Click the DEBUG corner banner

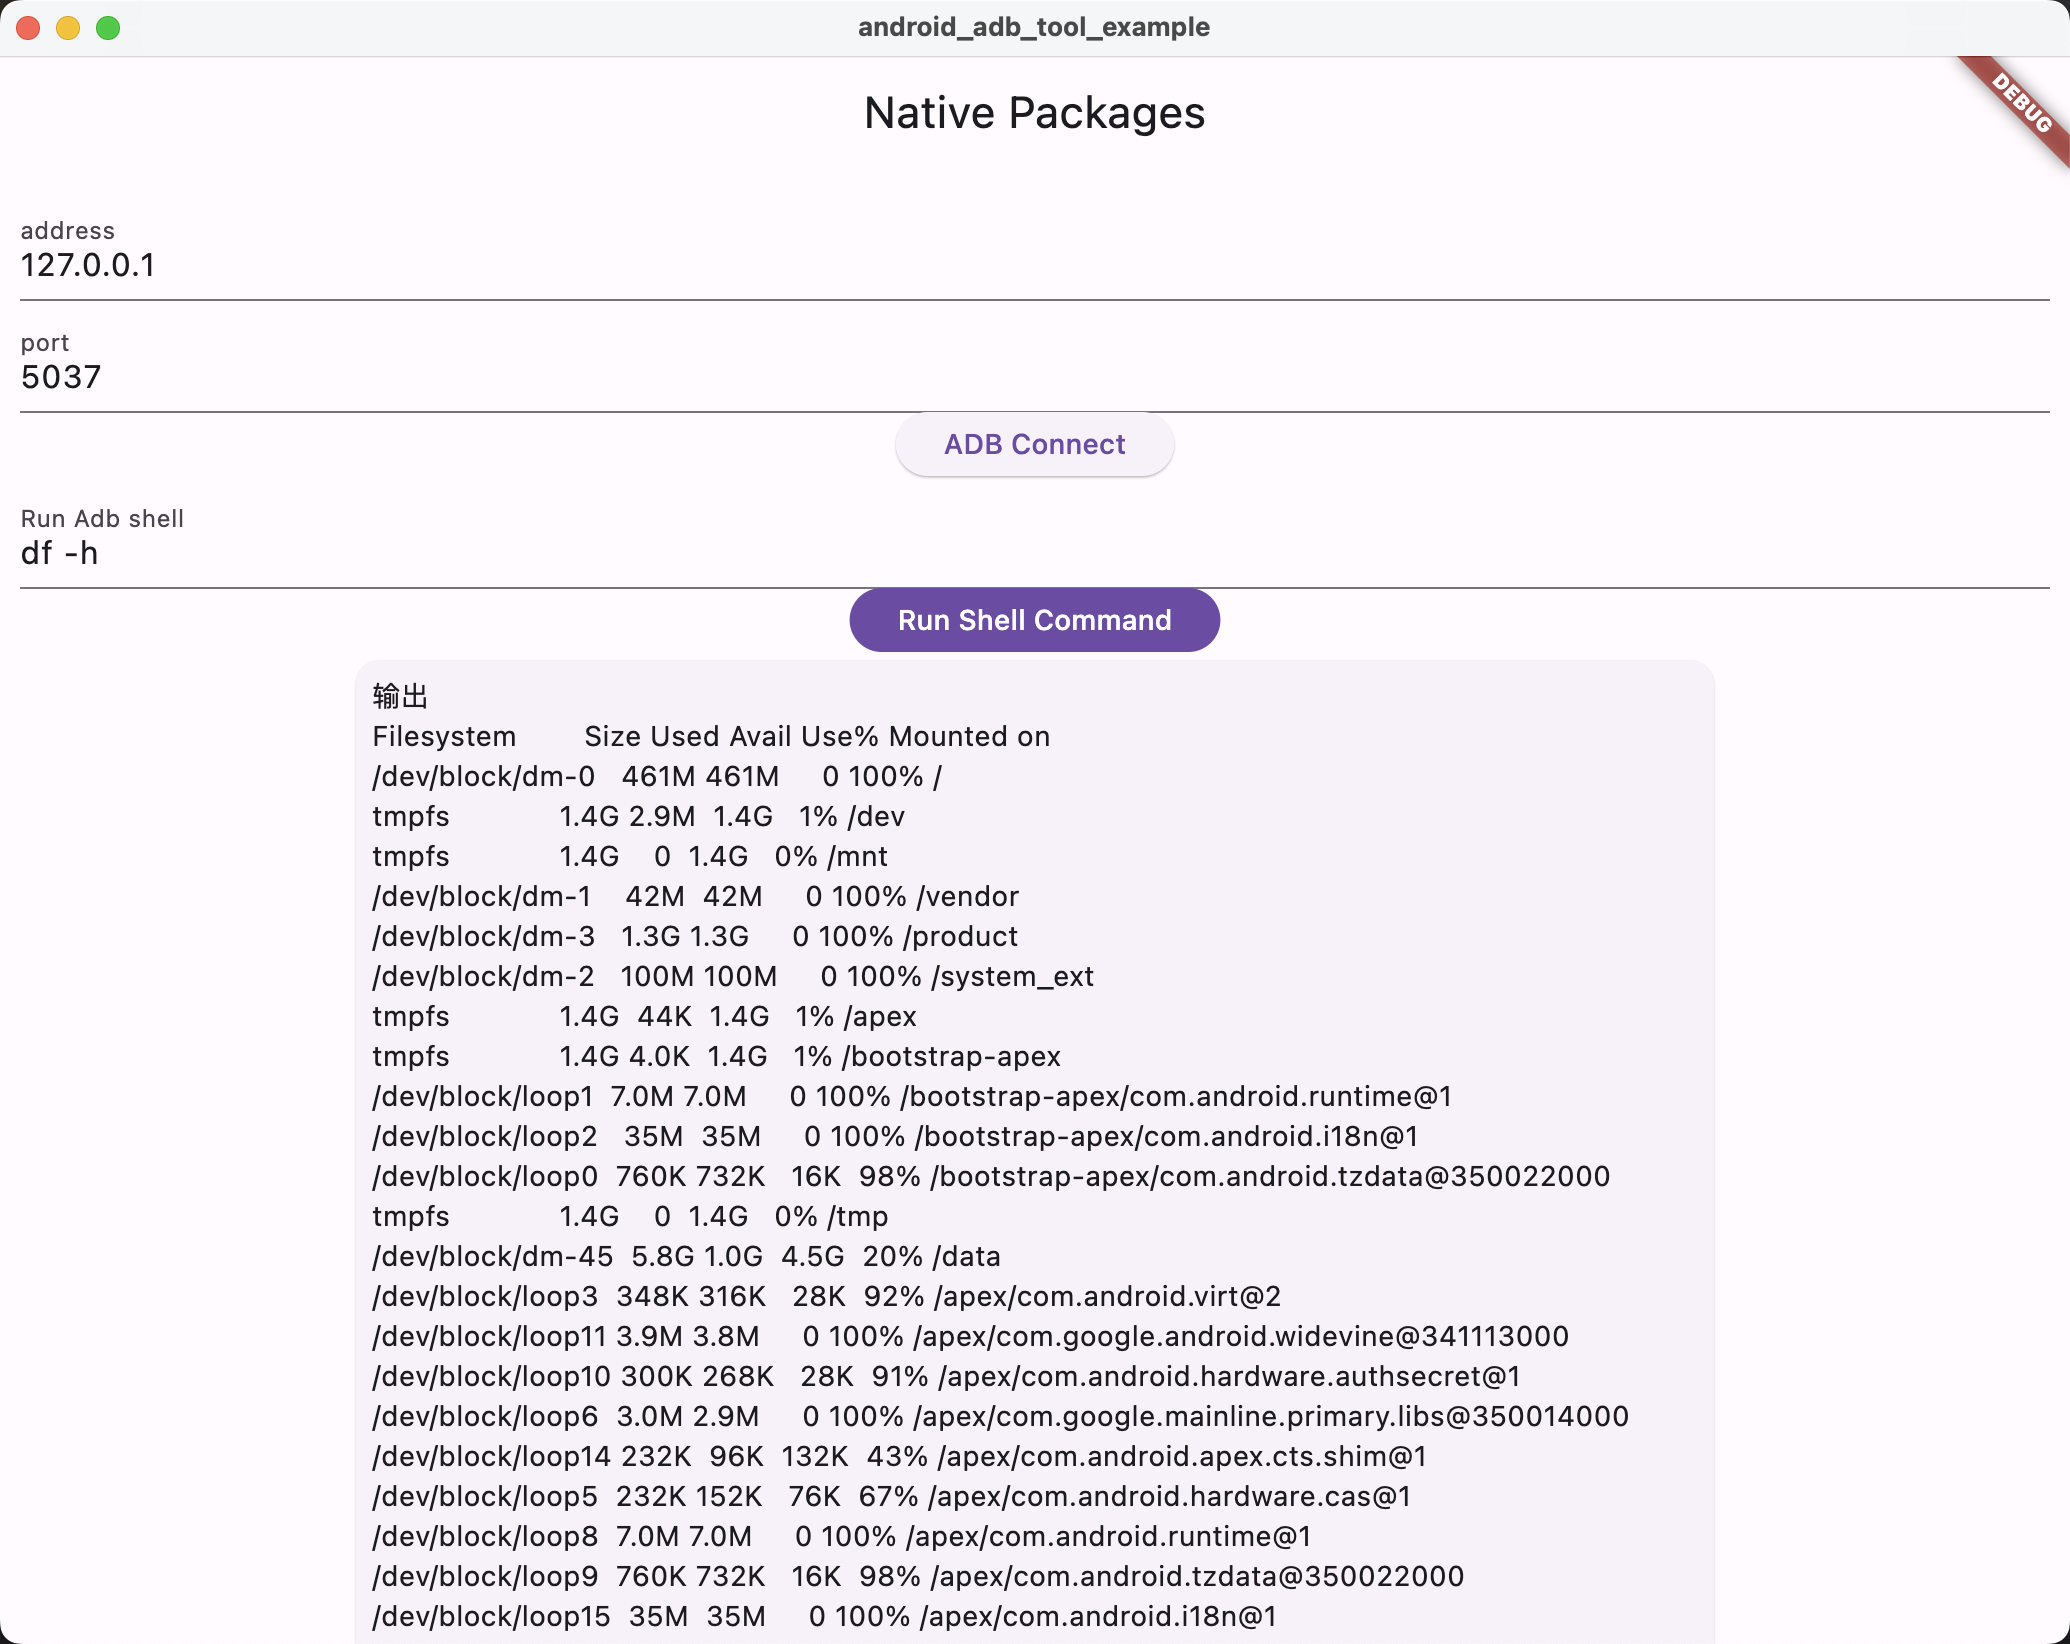(2020, 104)
